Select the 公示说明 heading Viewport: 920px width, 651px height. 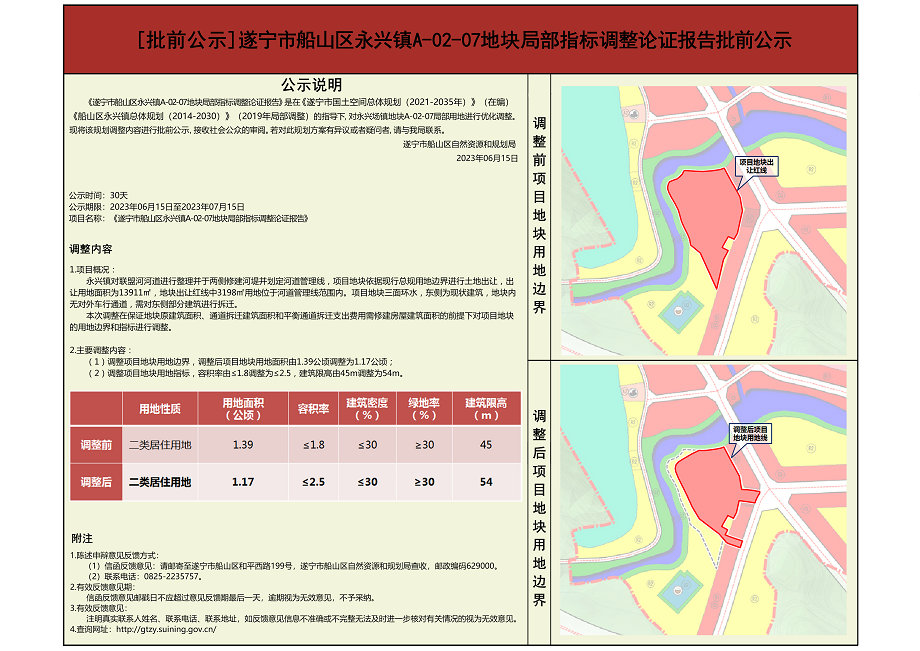coord(312,85)
